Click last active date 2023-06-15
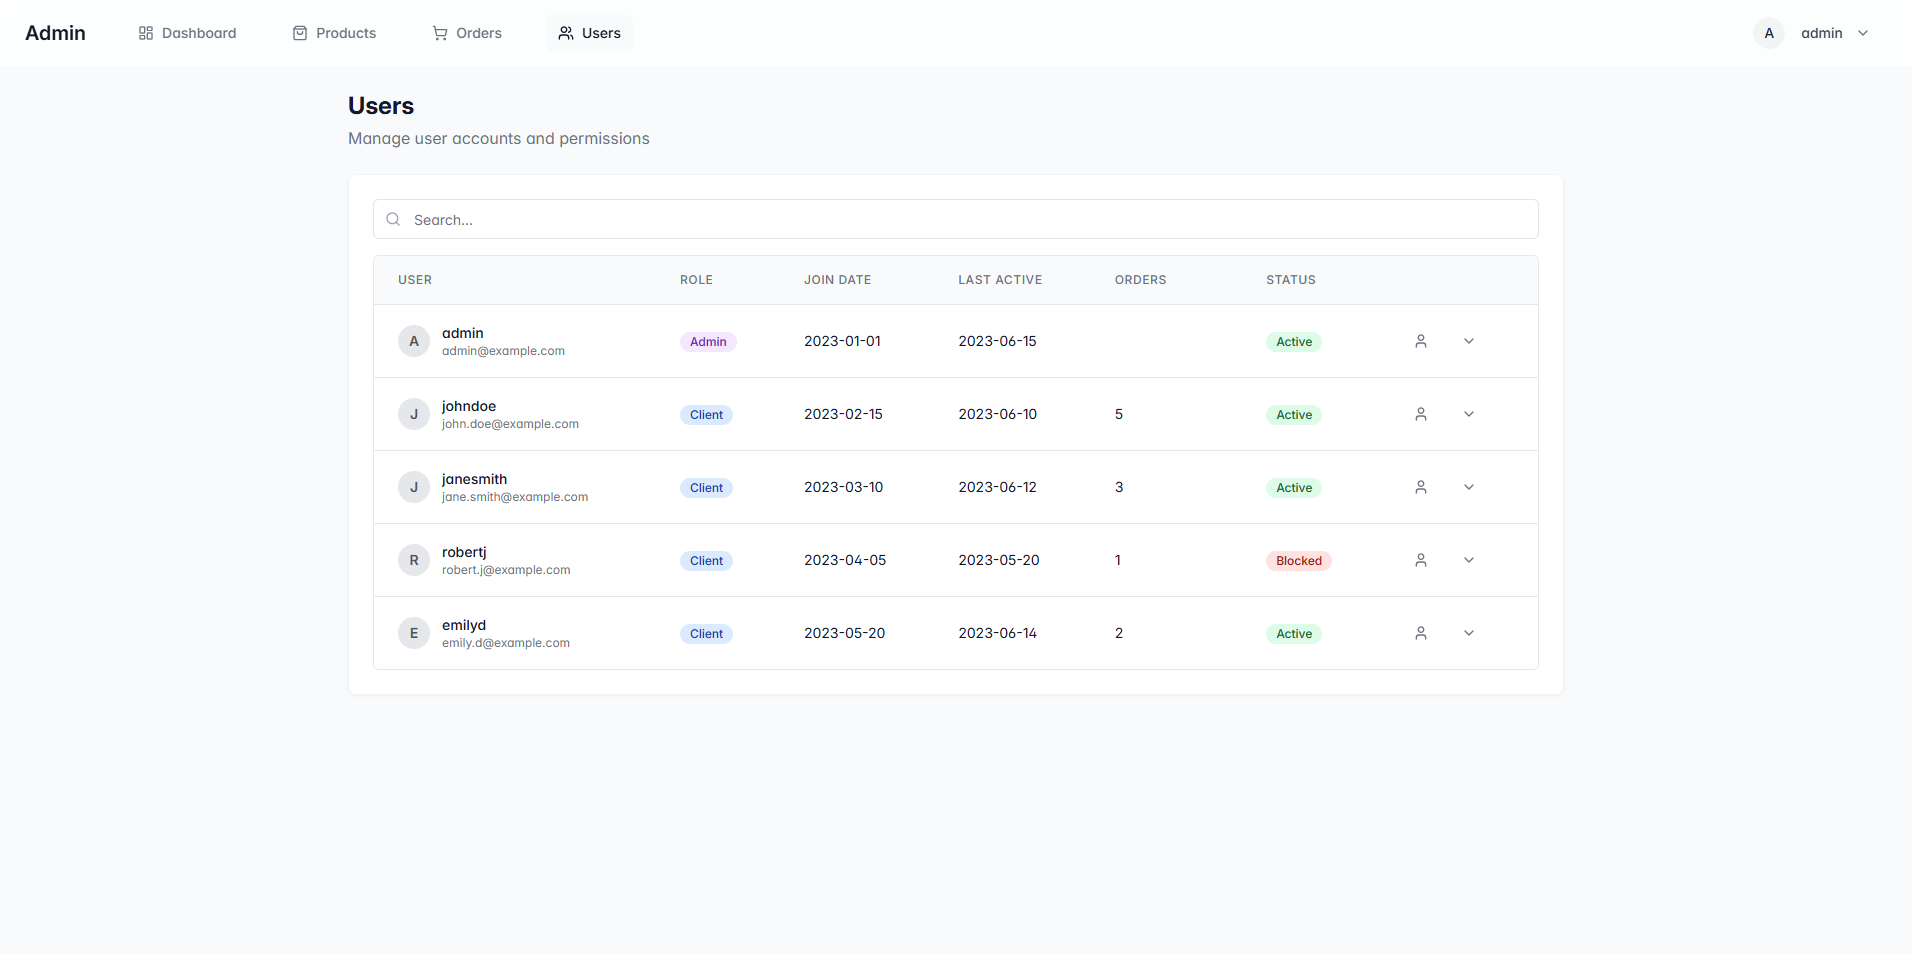 click(x=997, y=341)
